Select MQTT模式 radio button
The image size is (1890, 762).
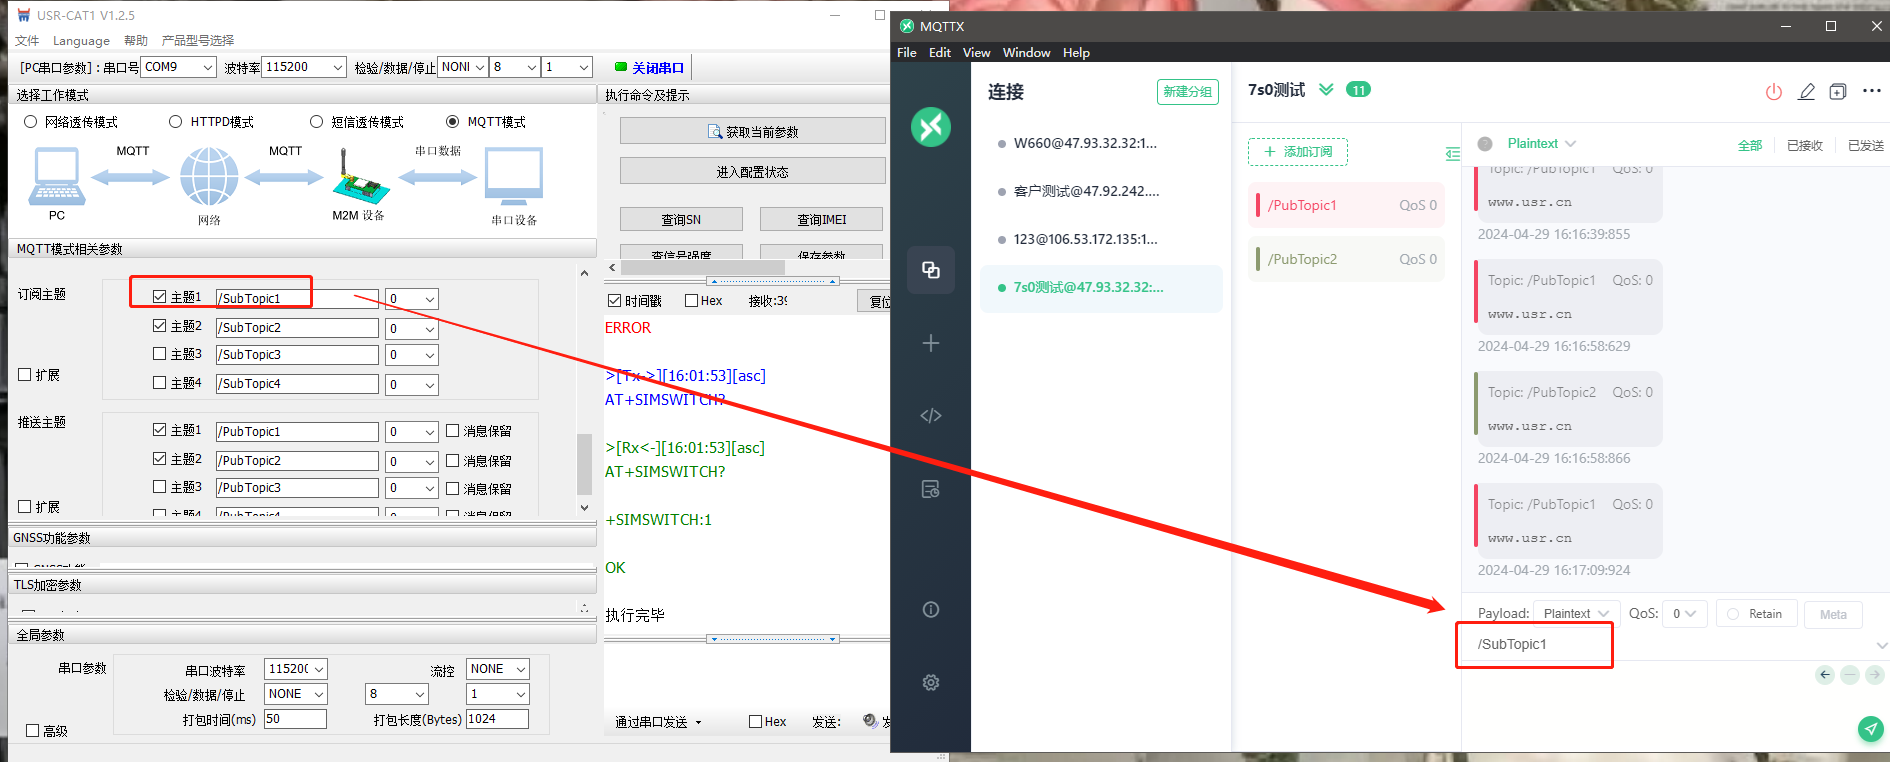[452, 122]
